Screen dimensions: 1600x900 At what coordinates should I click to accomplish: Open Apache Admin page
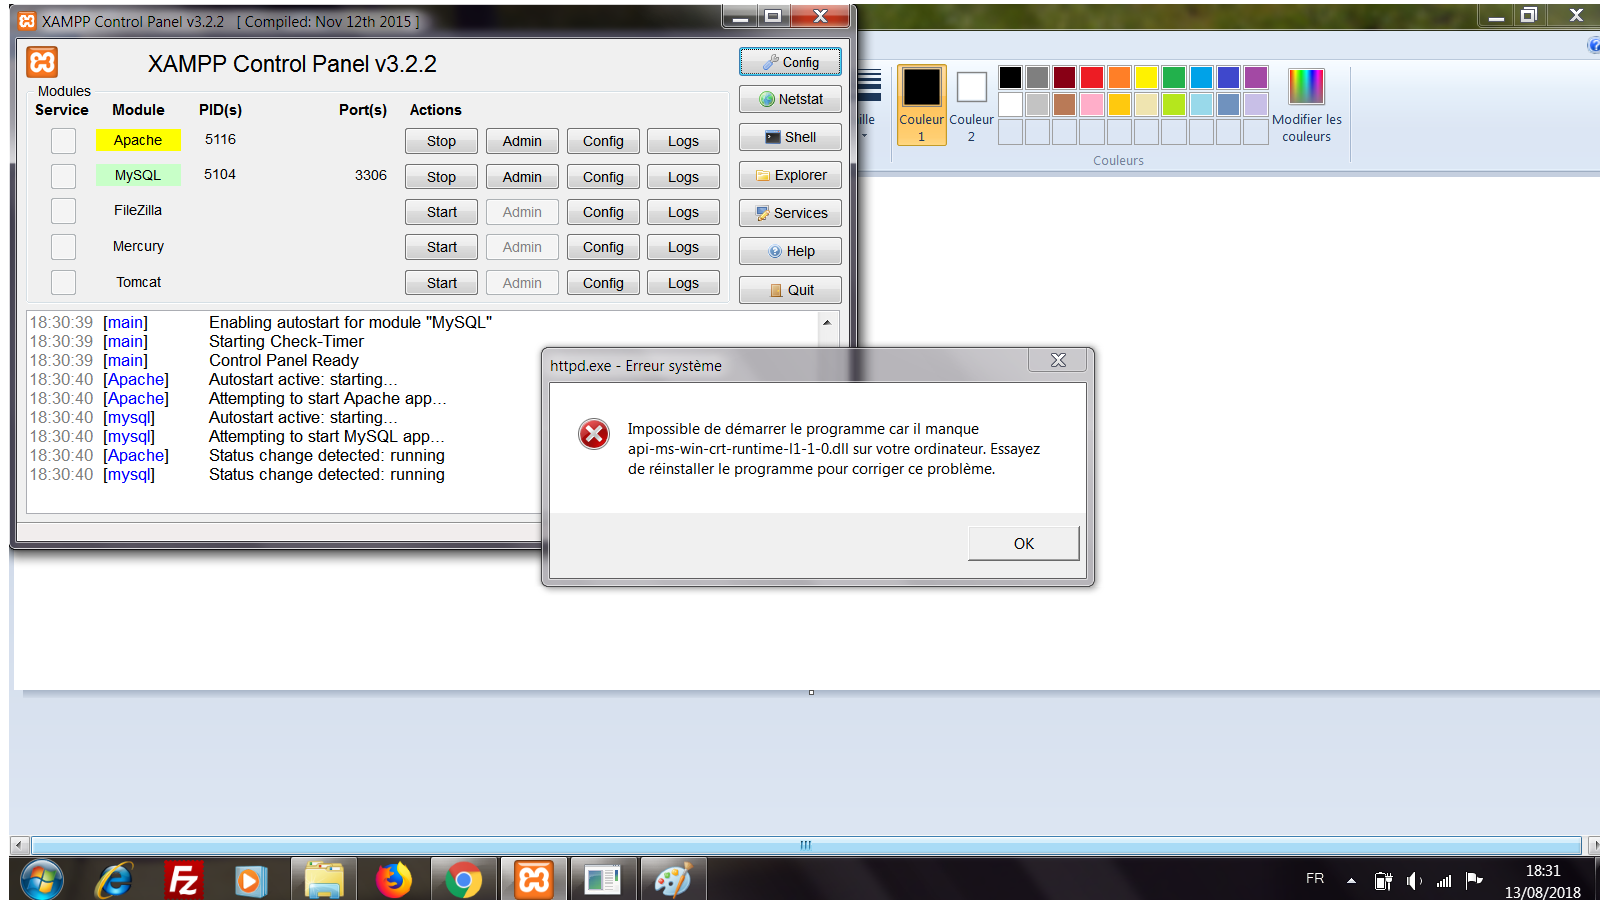[x=522, y=141]
